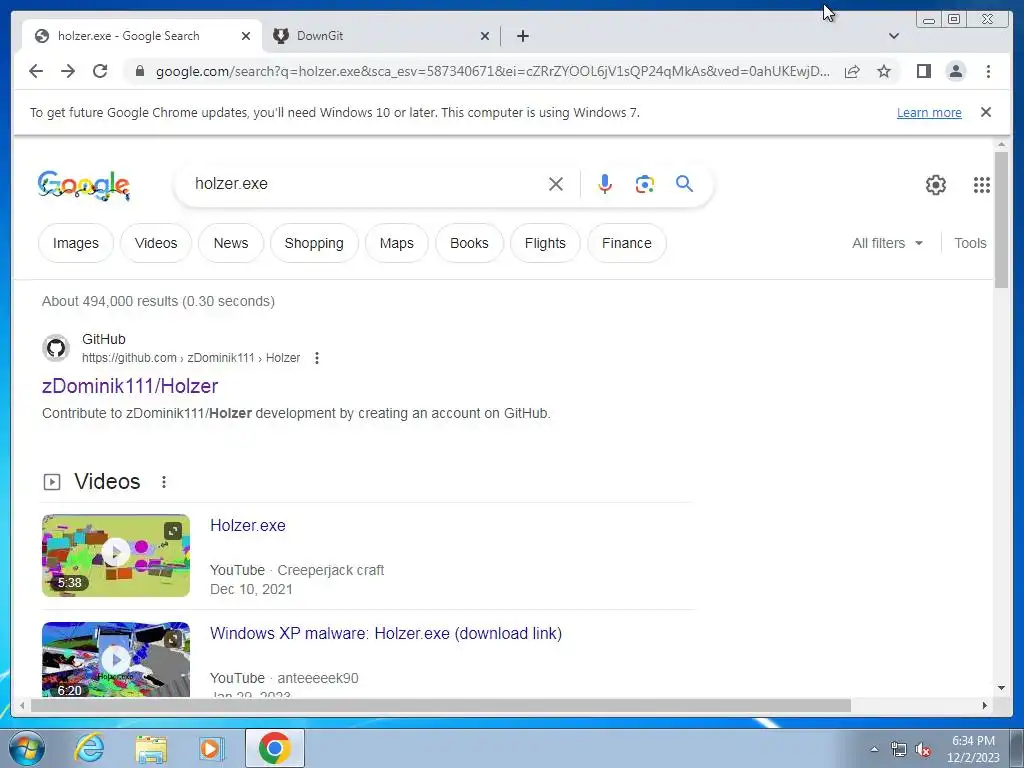Filter results by Videos
Image resolution: width=1024 pixels, height=768 pixels.
[156, 243]
